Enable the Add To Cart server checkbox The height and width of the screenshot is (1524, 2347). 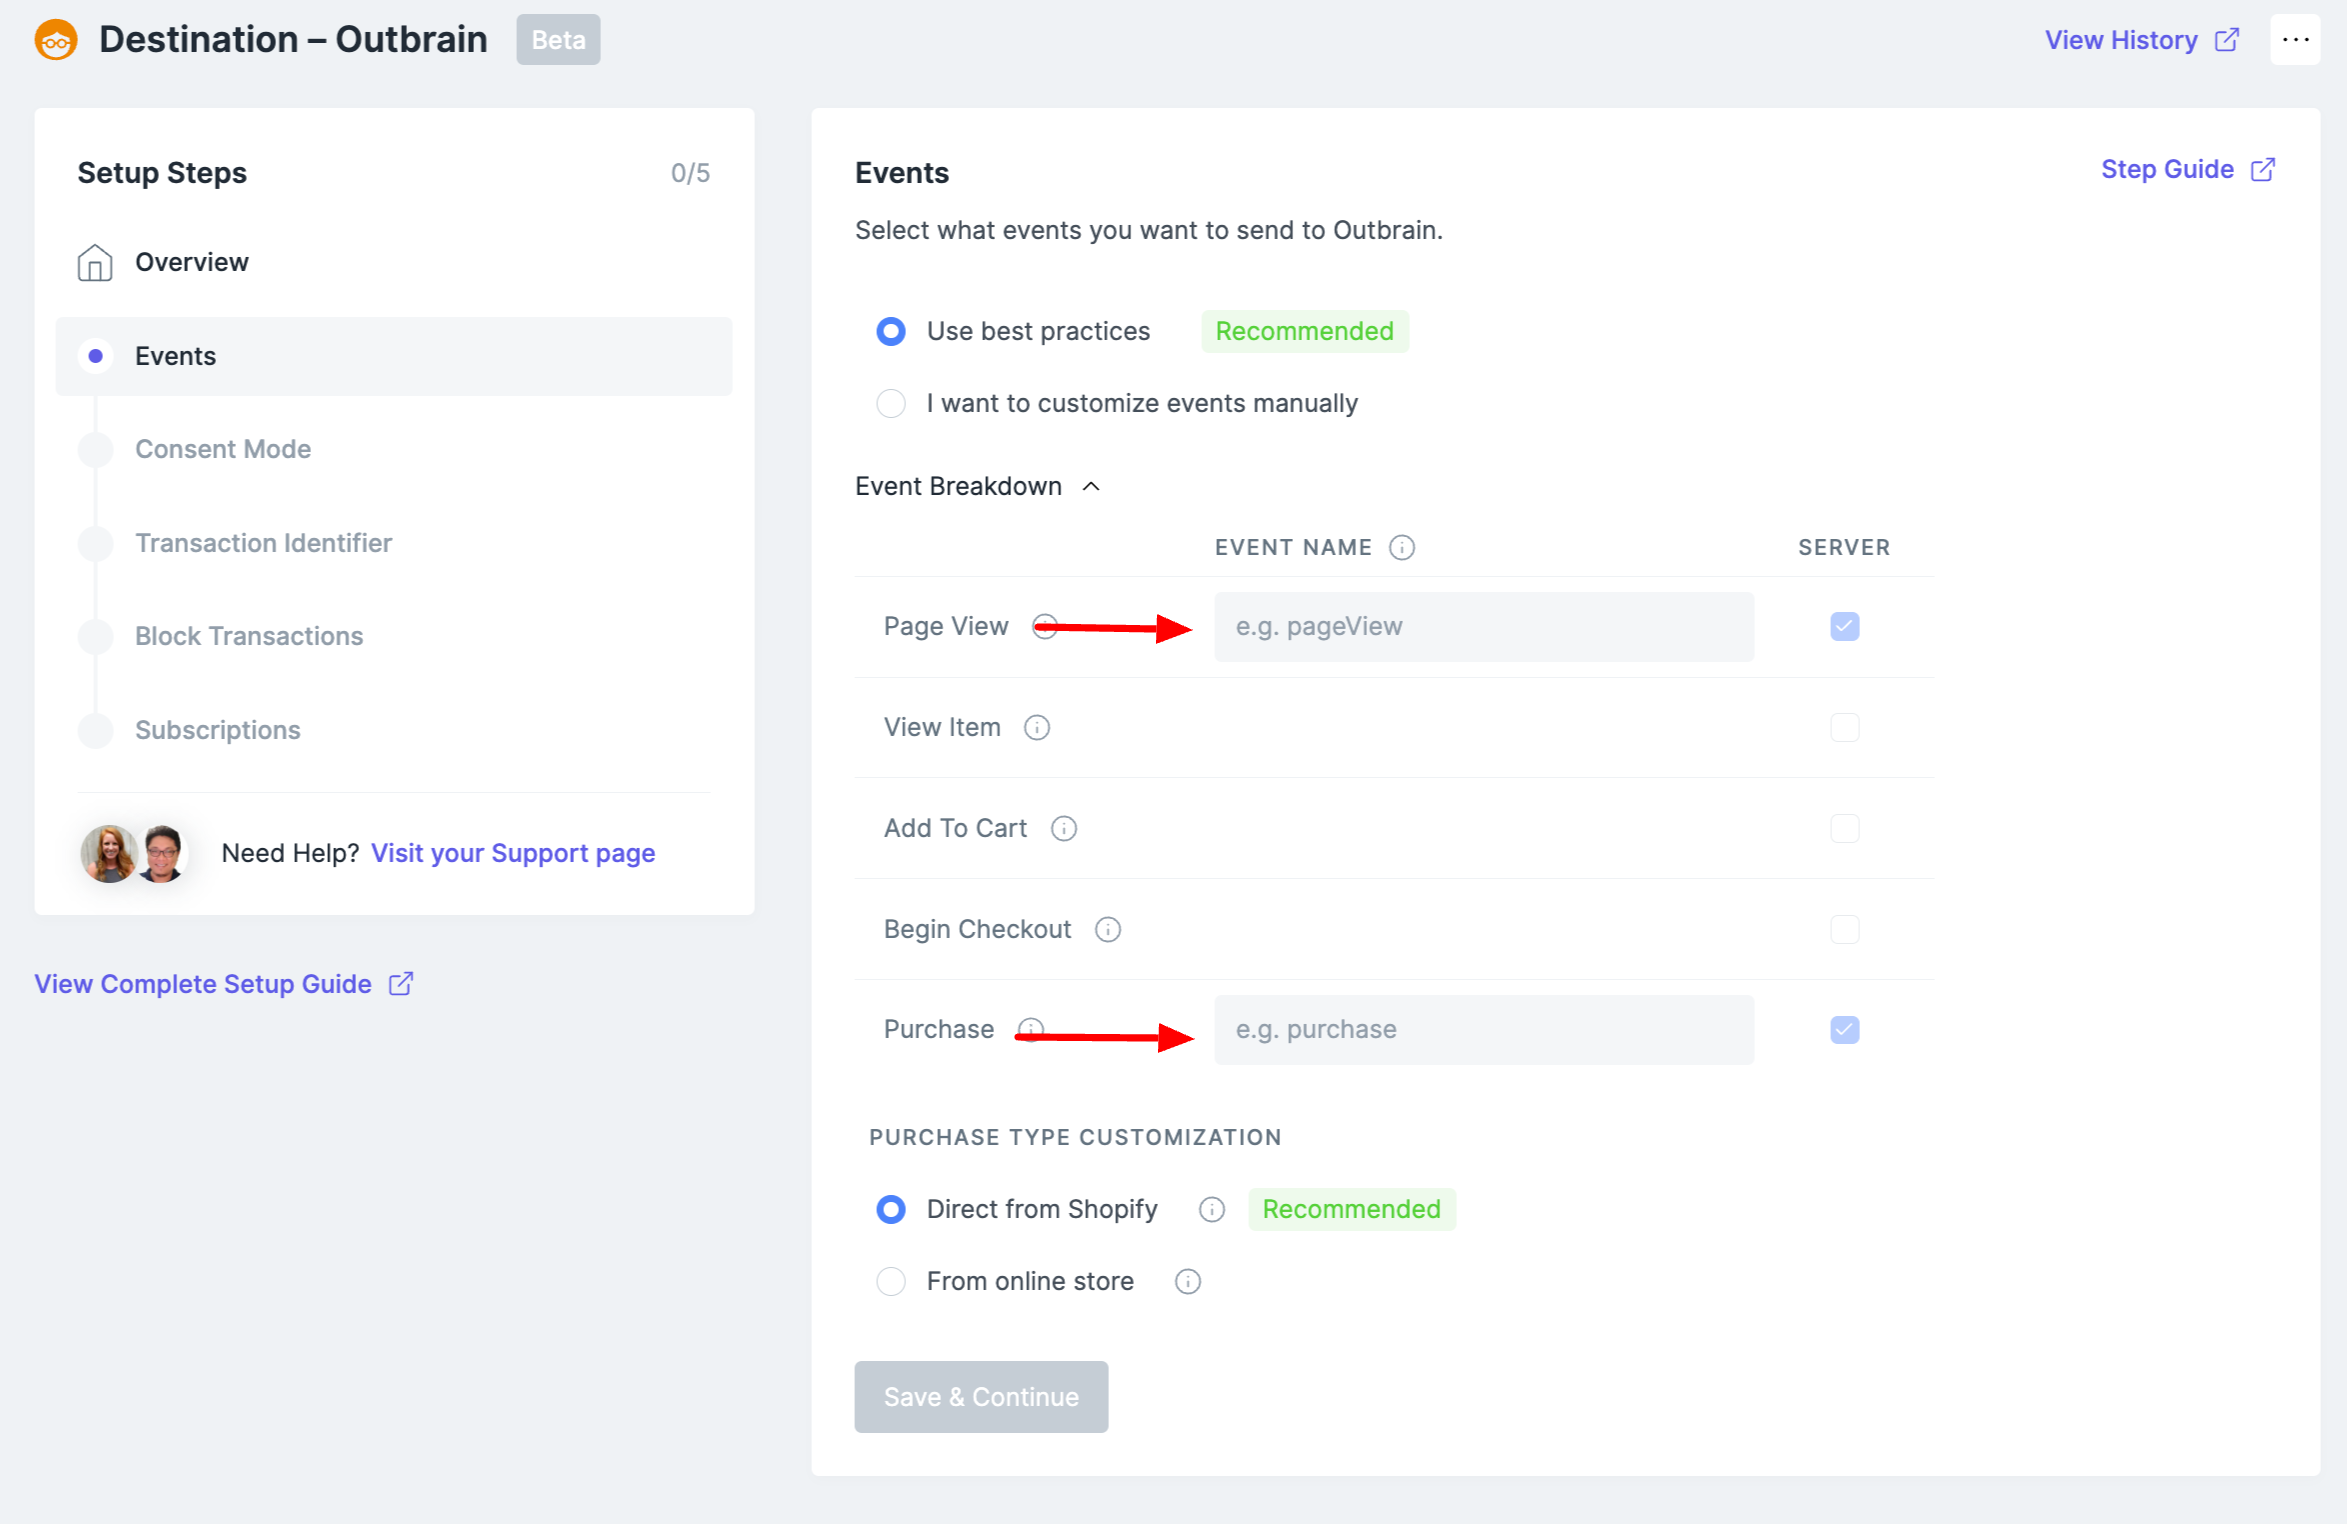coord(1845,828)
